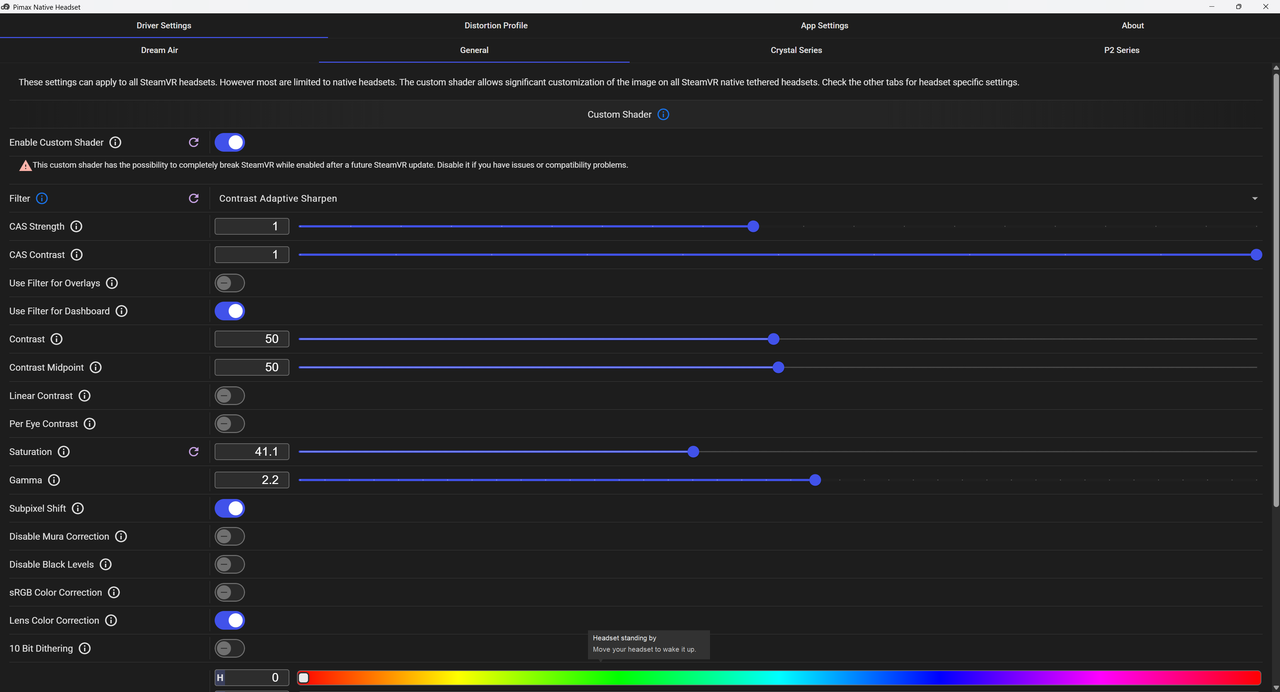Open the Contrast Adaptive Sharpen filter dropdown
Viewport: 1280px width, 692px height.
tap(739, 199)
